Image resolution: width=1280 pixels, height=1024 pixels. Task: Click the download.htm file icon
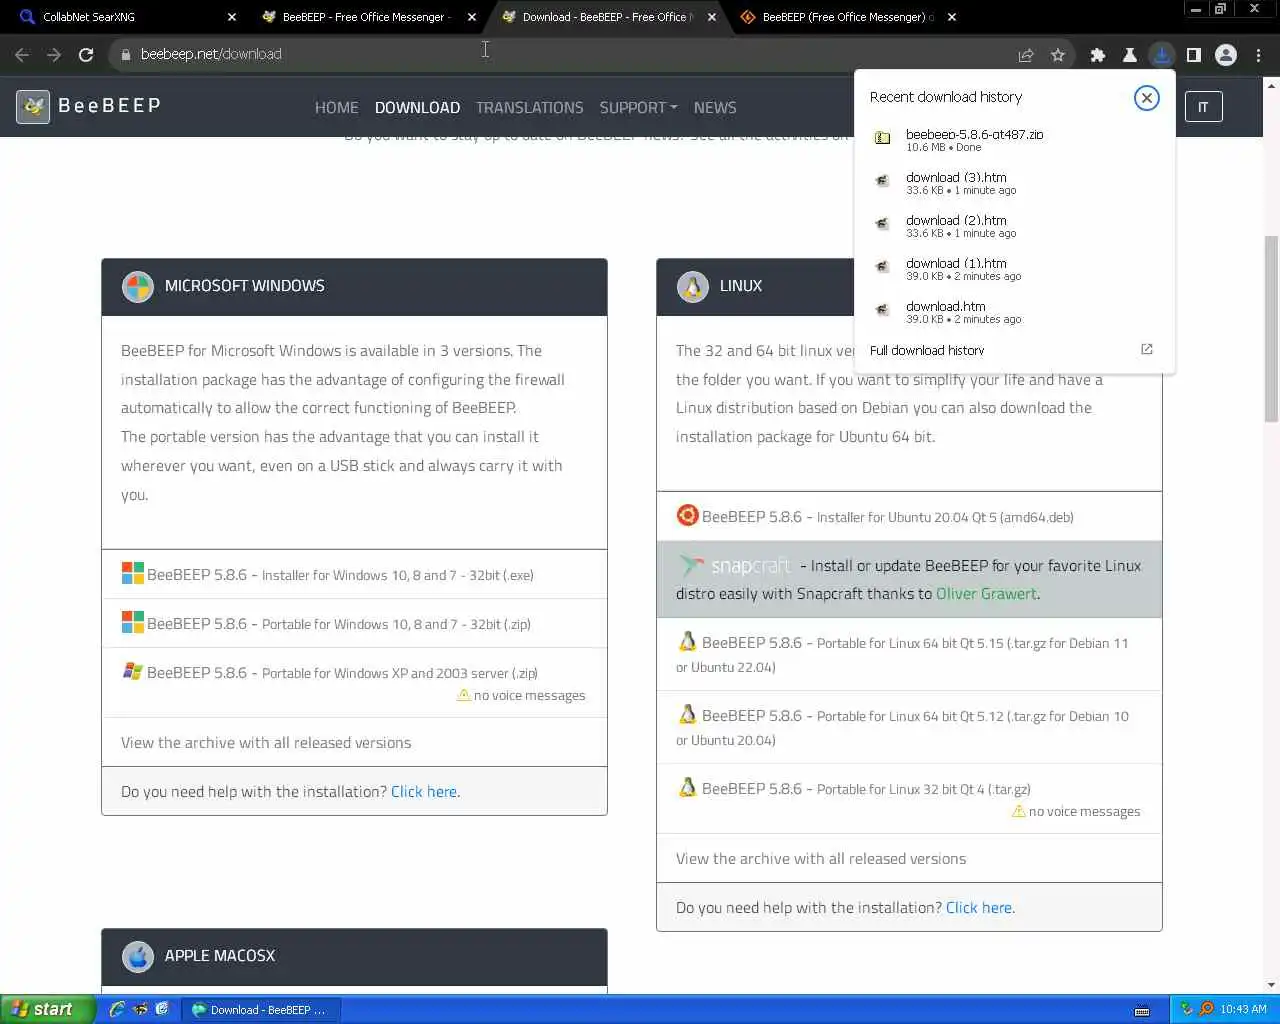click(x=882, y=310)
